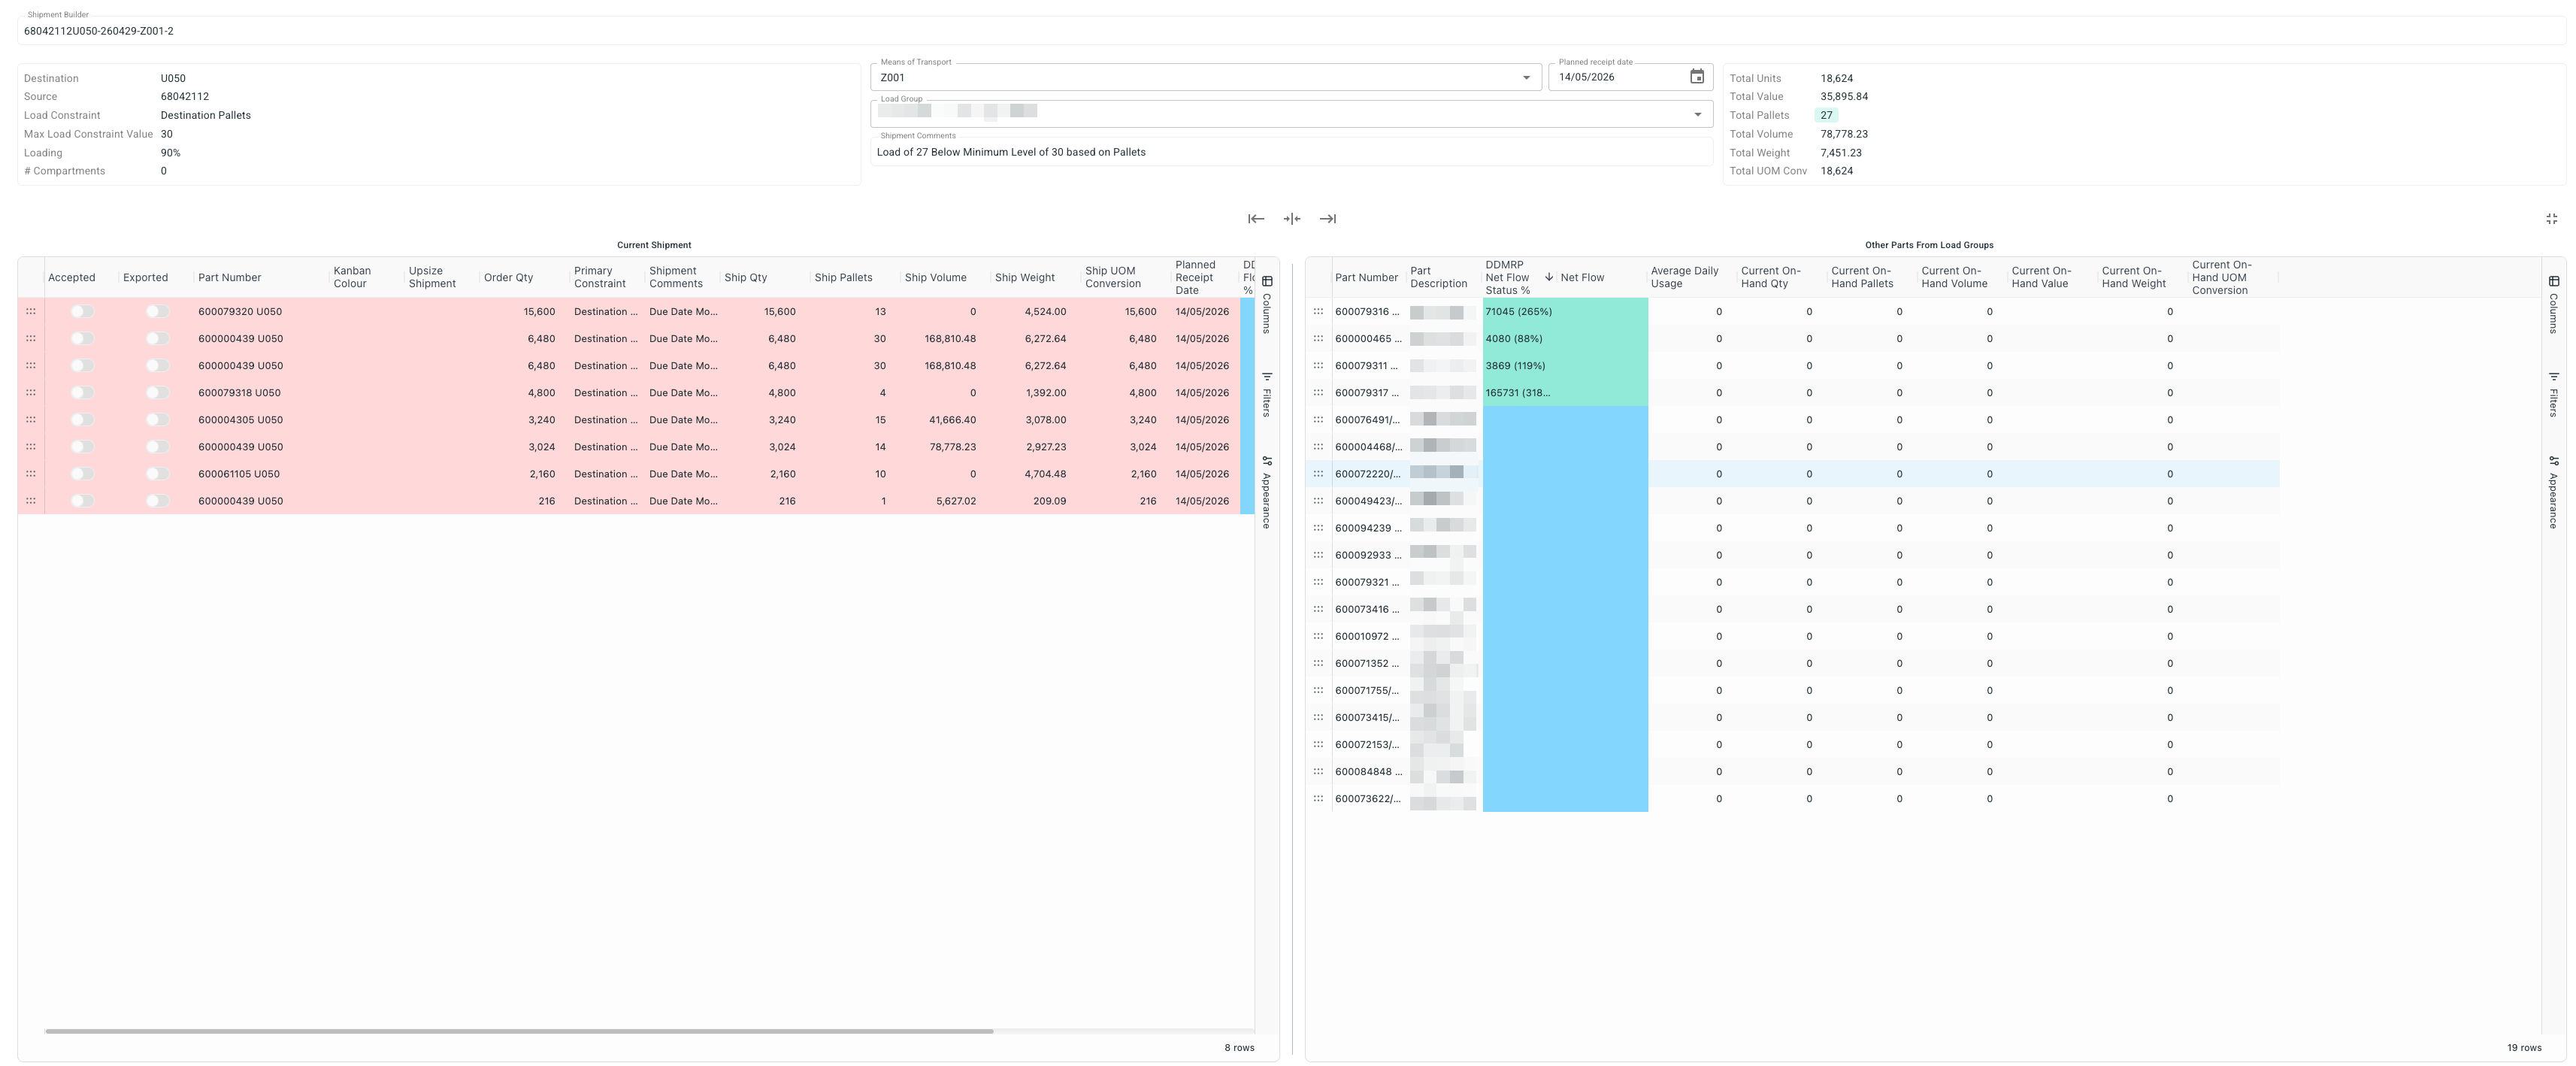Toggle Accepted for part 600079320 U050

[82, 312]
